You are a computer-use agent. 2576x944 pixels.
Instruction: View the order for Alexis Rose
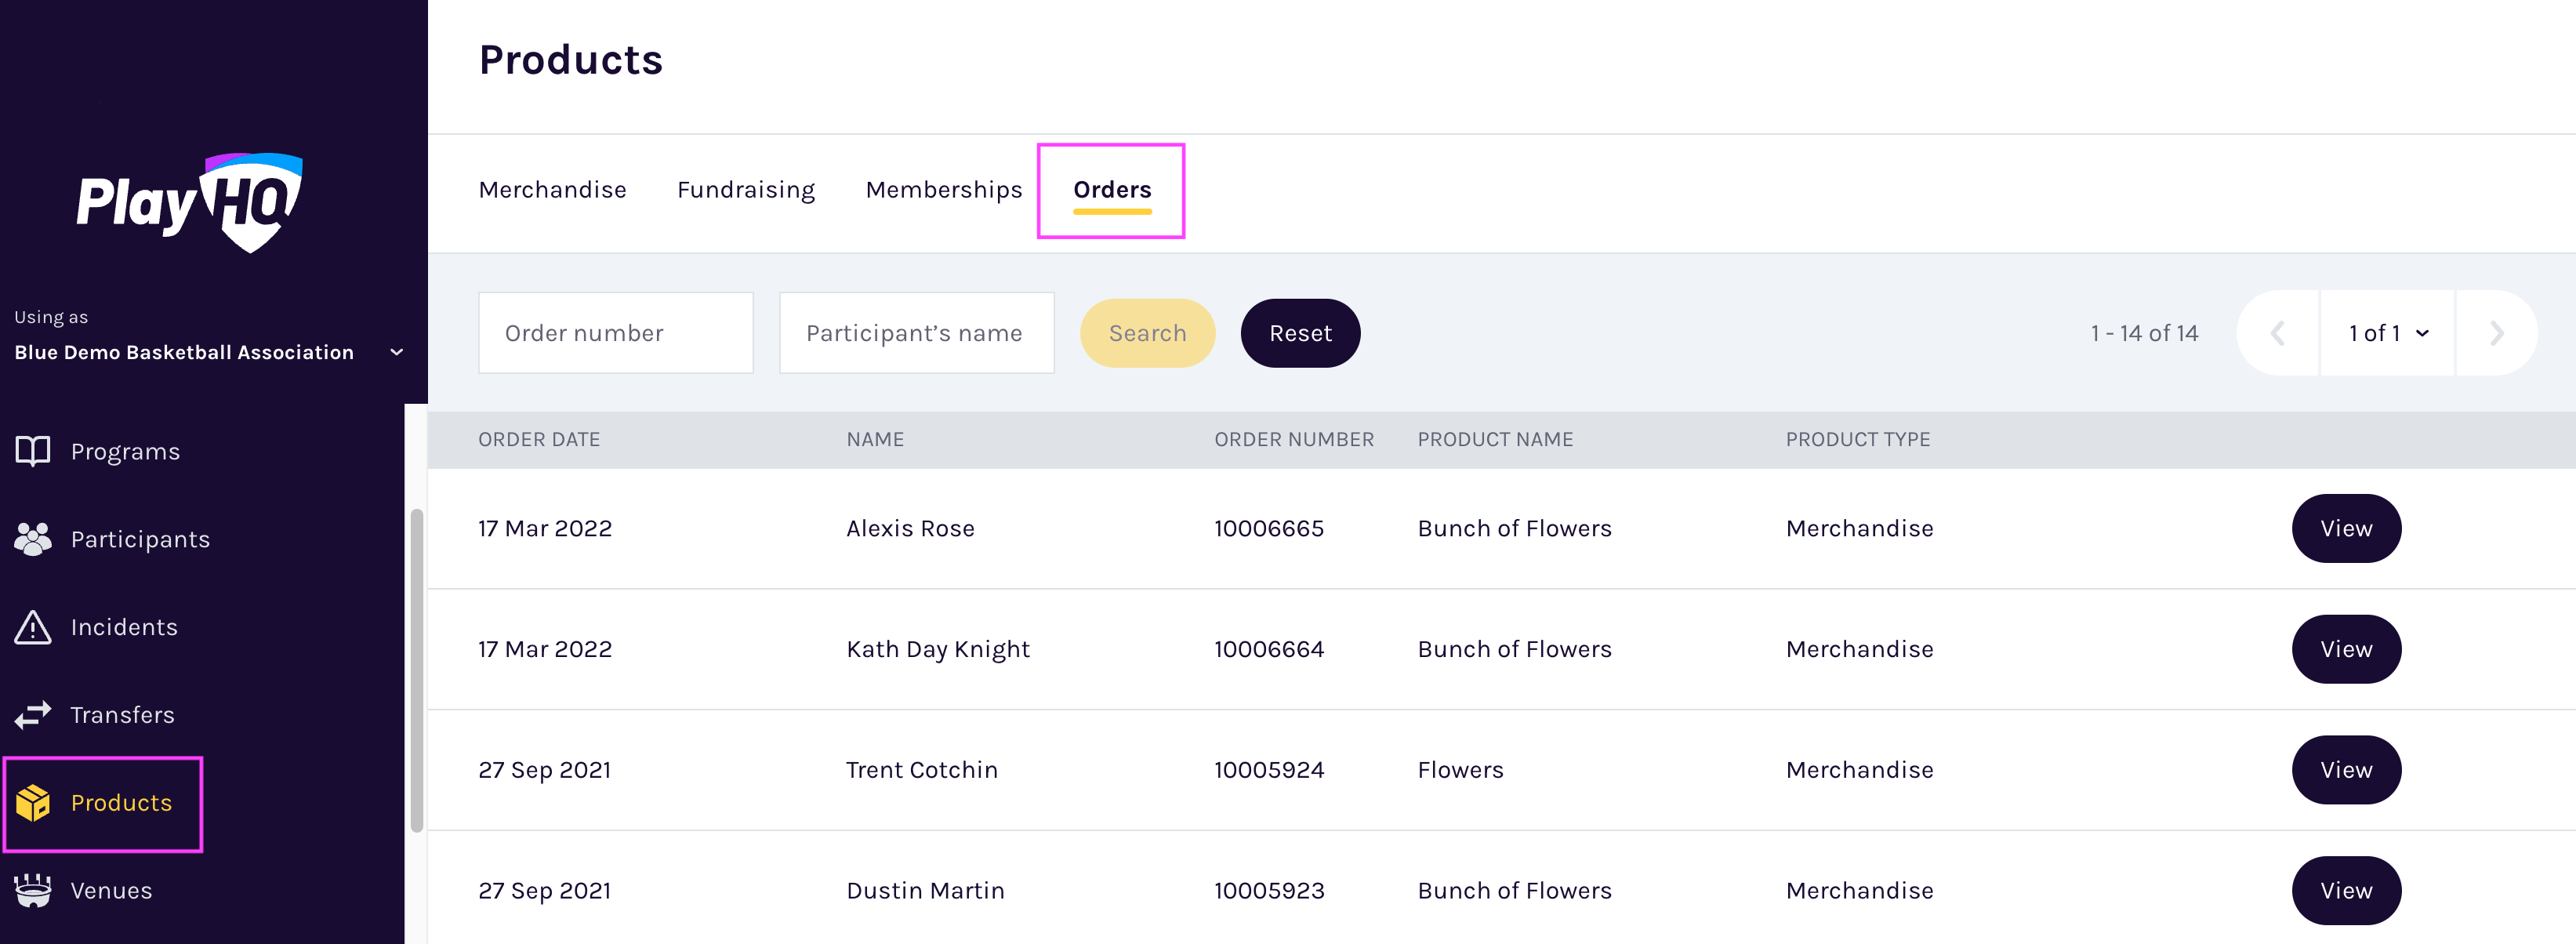point(2346,528)
